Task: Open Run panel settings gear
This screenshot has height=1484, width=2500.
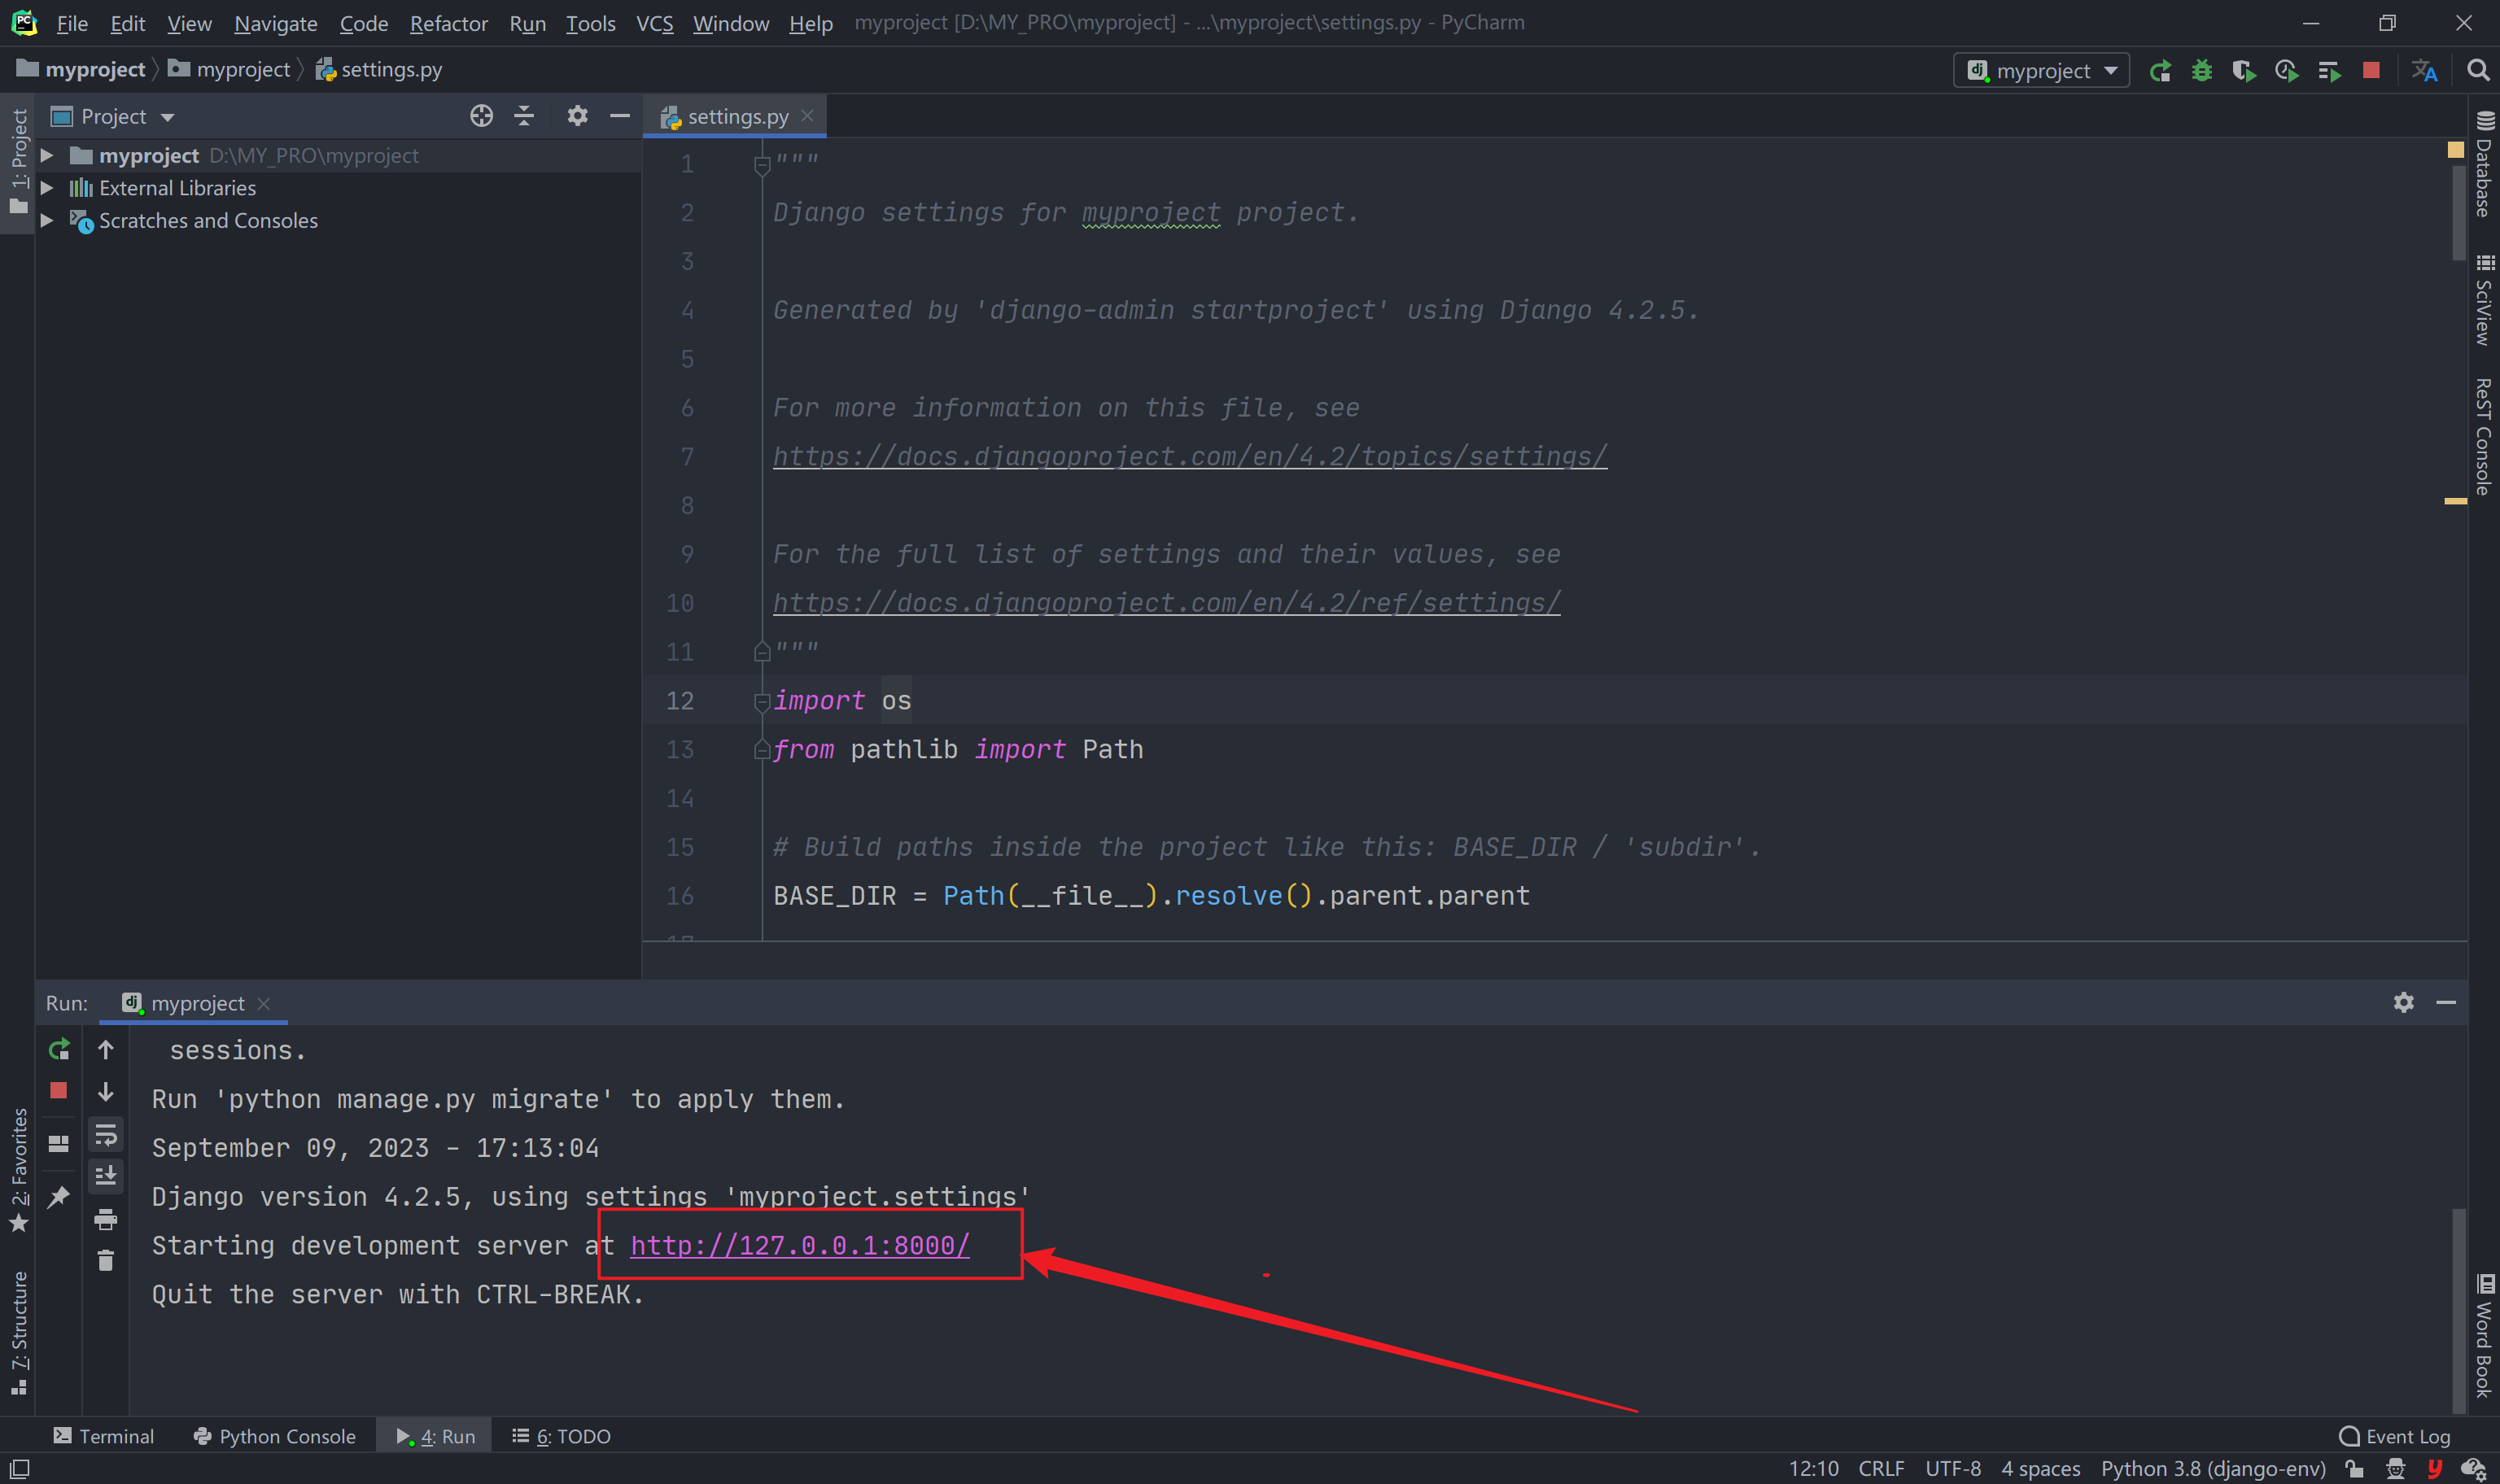Action: tap(2403, 1002)
